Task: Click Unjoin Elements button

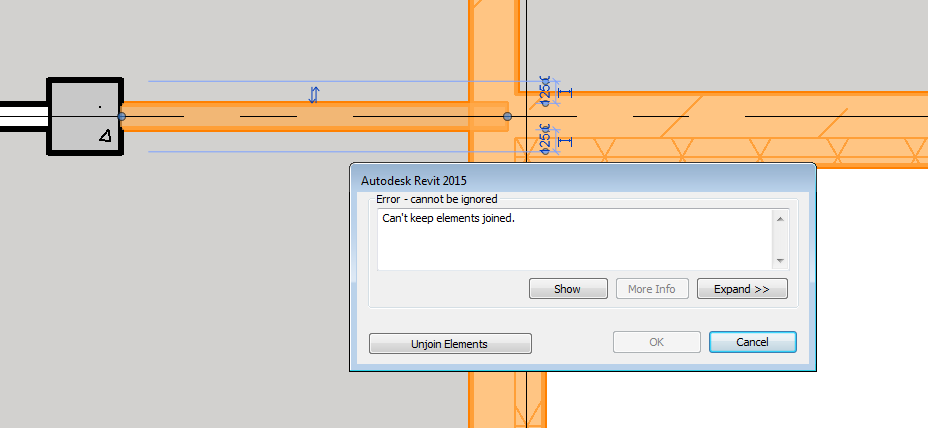Action: [x=450, y=343]
